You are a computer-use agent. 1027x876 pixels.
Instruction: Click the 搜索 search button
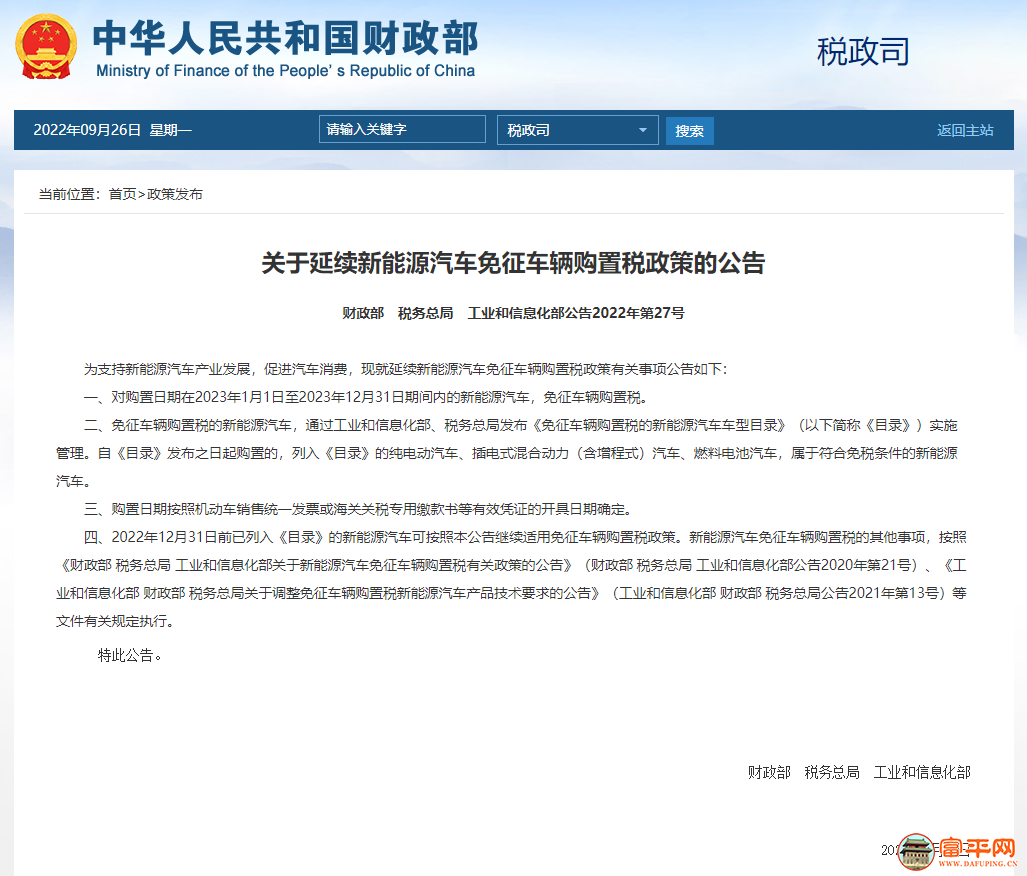[689, 130]
